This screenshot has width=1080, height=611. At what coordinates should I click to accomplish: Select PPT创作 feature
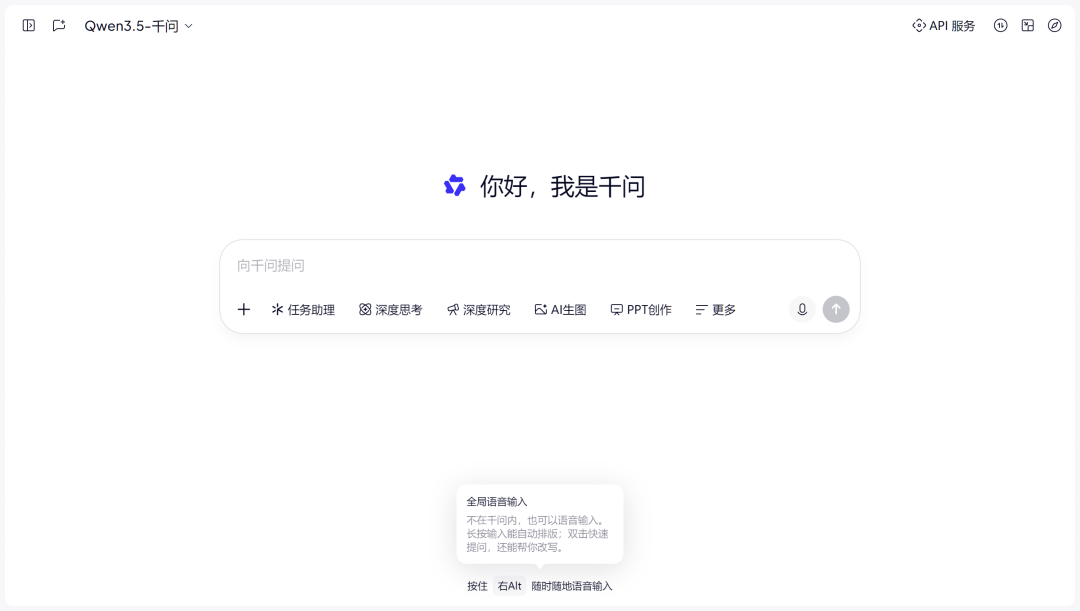[x=641, y=310]
